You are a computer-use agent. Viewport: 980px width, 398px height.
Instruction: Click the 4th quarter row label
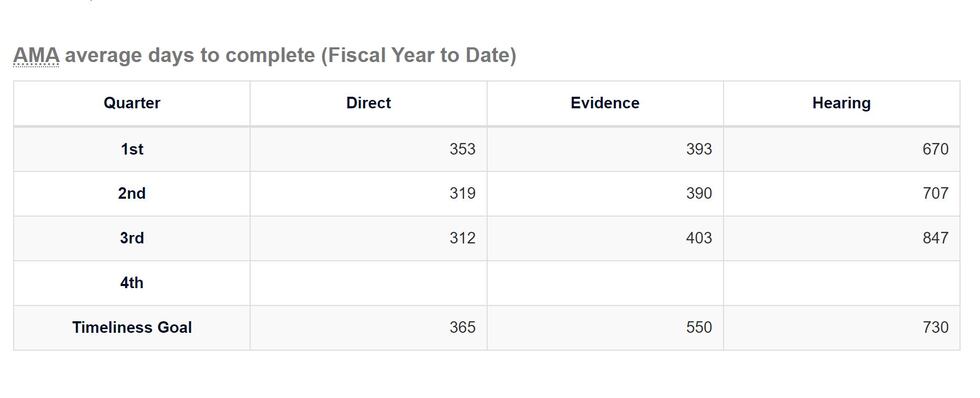coord(132,283)
